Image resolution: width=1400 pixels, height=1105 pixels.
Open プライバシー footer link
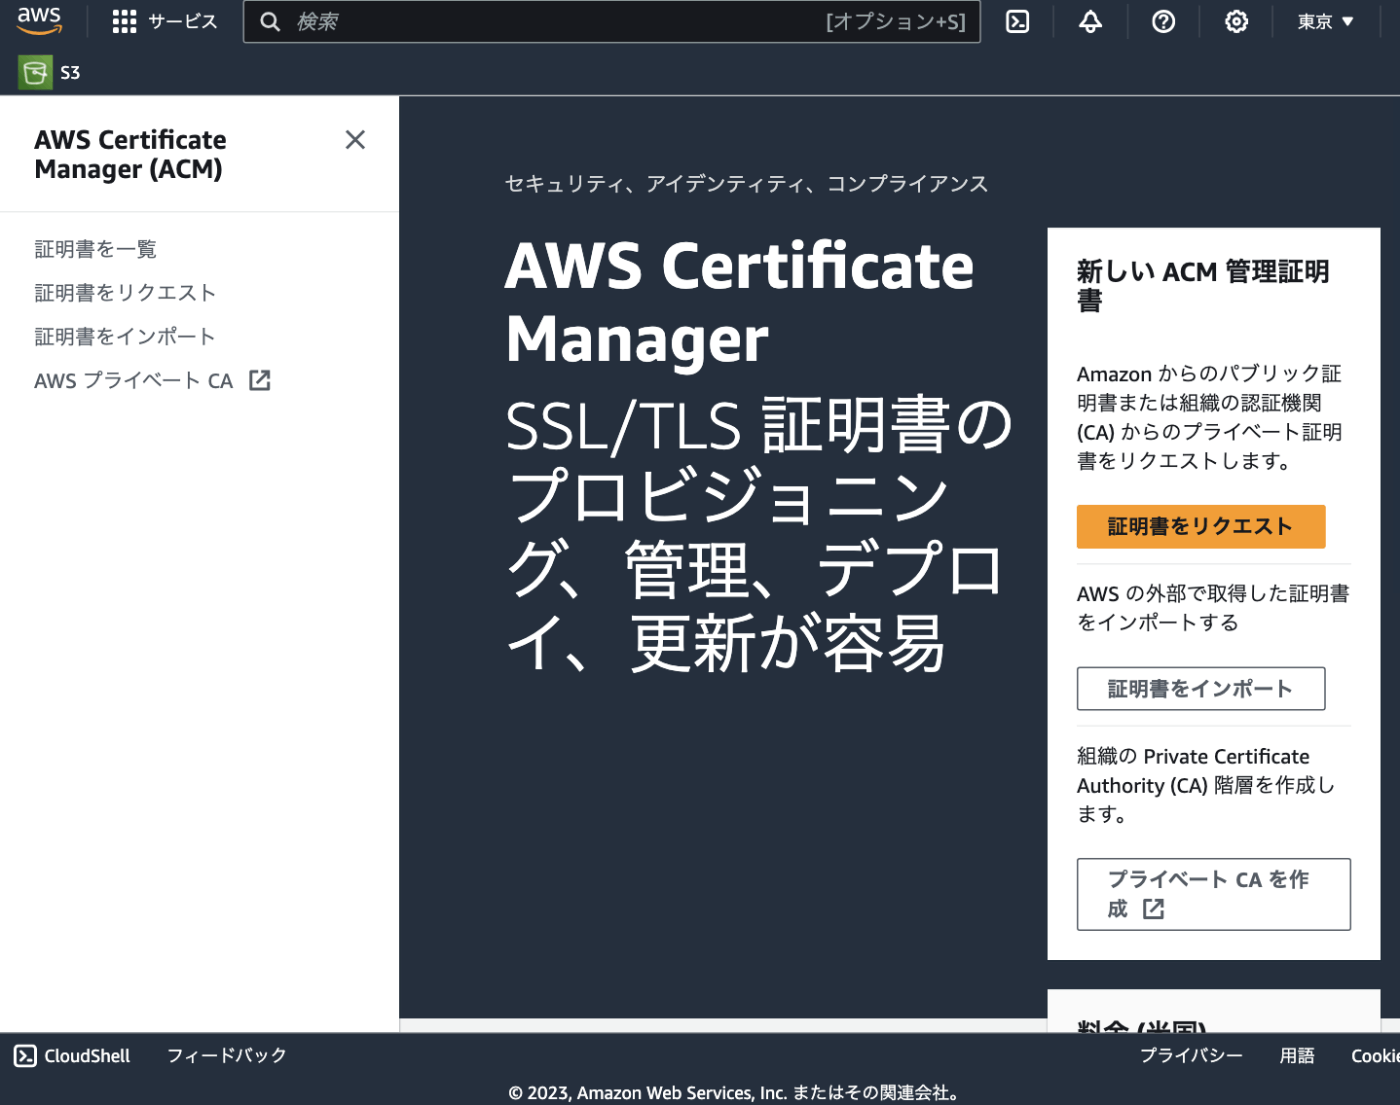pyautogui.click(x=1192, y=1056)
